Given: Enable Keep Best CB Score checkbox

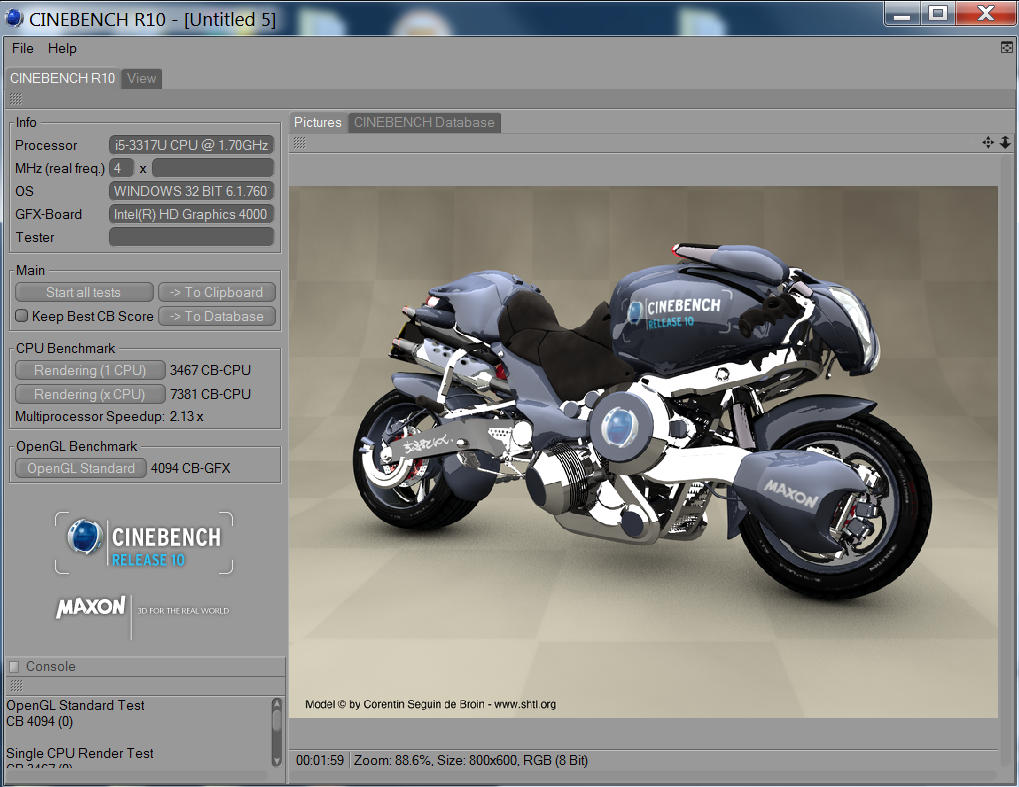Looking at the screenshot, I should pyautogui.click(x=21, y=316).
